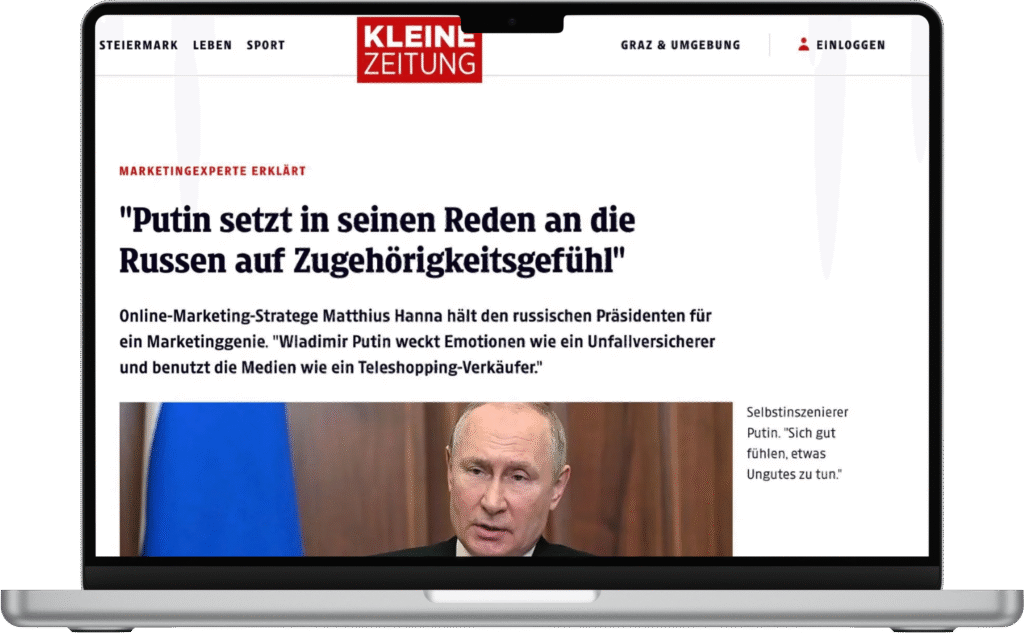
Task: Click the Kleine Zeitung red logo
Action: click(x=419, y=50)
